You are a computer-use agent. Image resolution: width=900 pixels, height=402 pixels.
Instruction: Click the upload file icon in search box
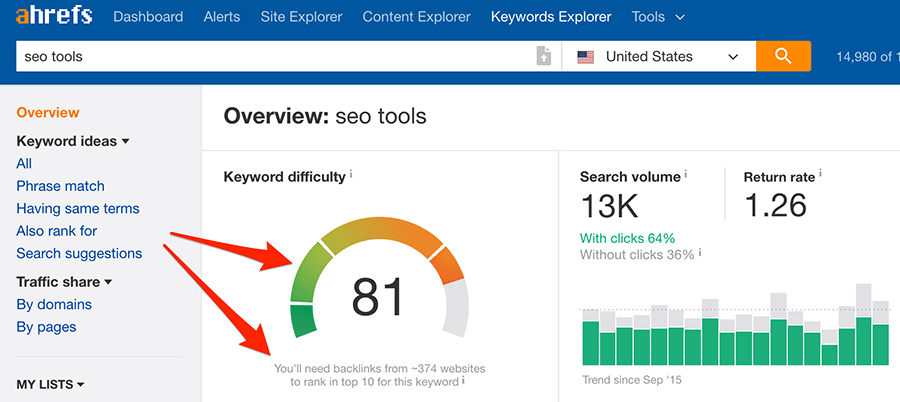(543, 57)
